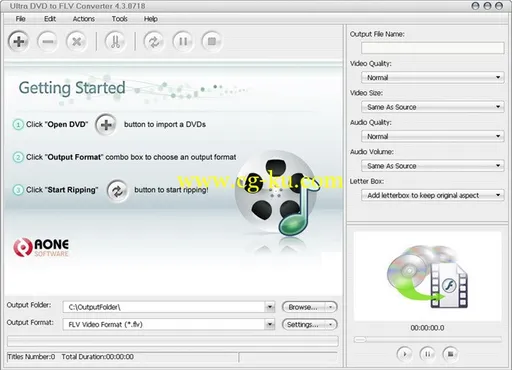Open the Output Folder path dropdown
Image resolution: width=512 pixels, height=370 pixels.
coord(270,307)
